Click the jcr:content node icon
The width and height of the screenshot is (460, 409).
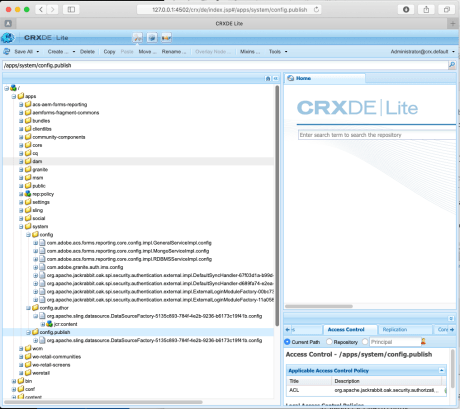(49, 324)
